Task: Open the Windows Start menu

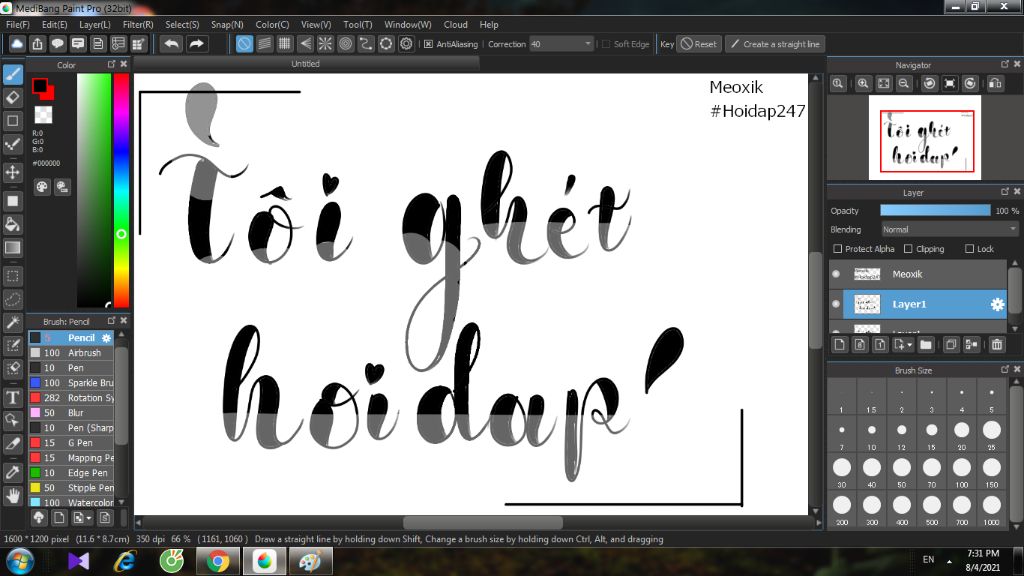Action: point(19,561)
